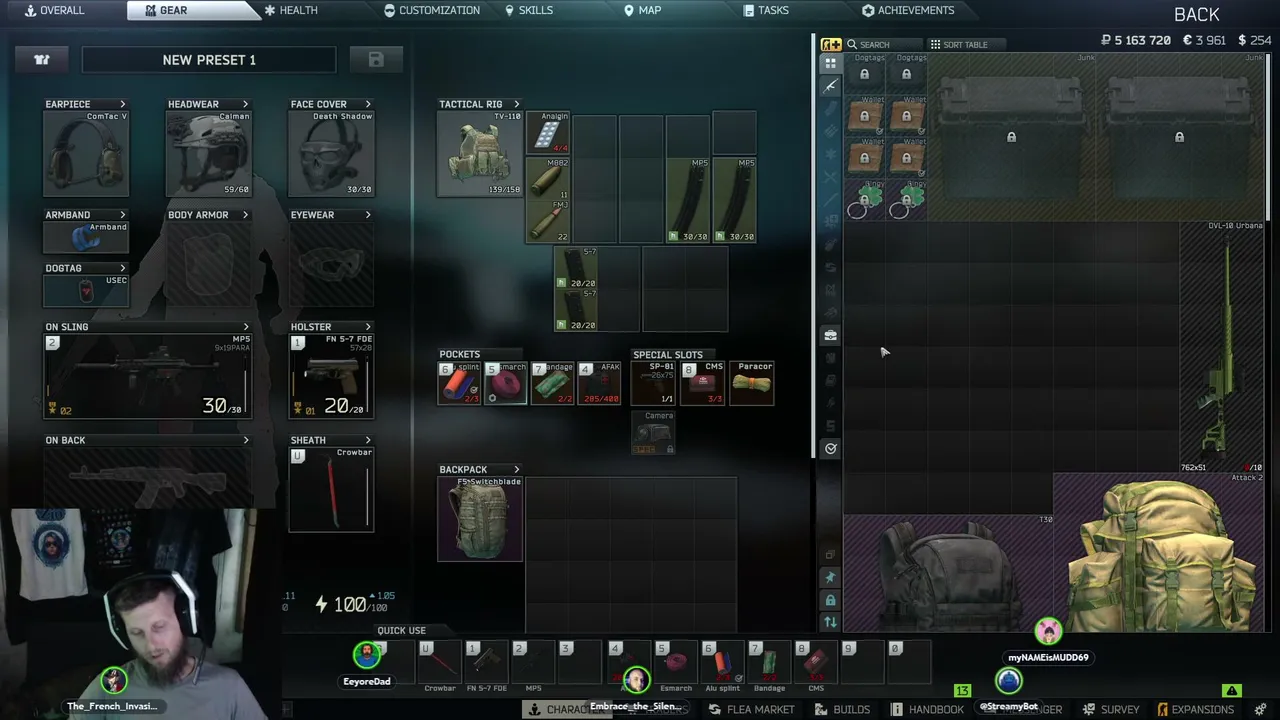Viewport: 1280px width, 720px height.
Task: Select the Caiman helmet in headwear slot
Action: click(209, 154)
